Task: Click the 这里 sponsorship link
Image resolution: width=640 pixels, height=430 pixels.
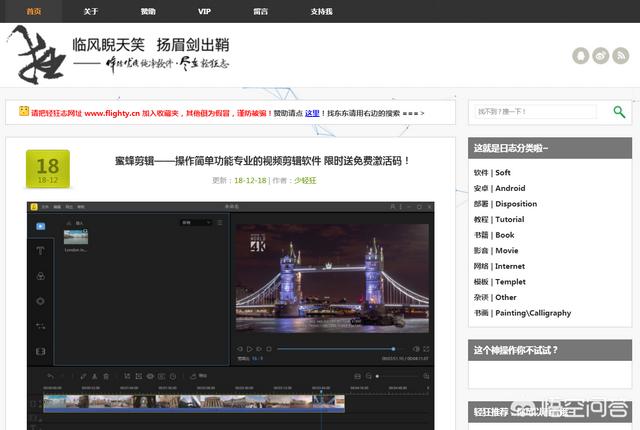Action: [312, 113]
